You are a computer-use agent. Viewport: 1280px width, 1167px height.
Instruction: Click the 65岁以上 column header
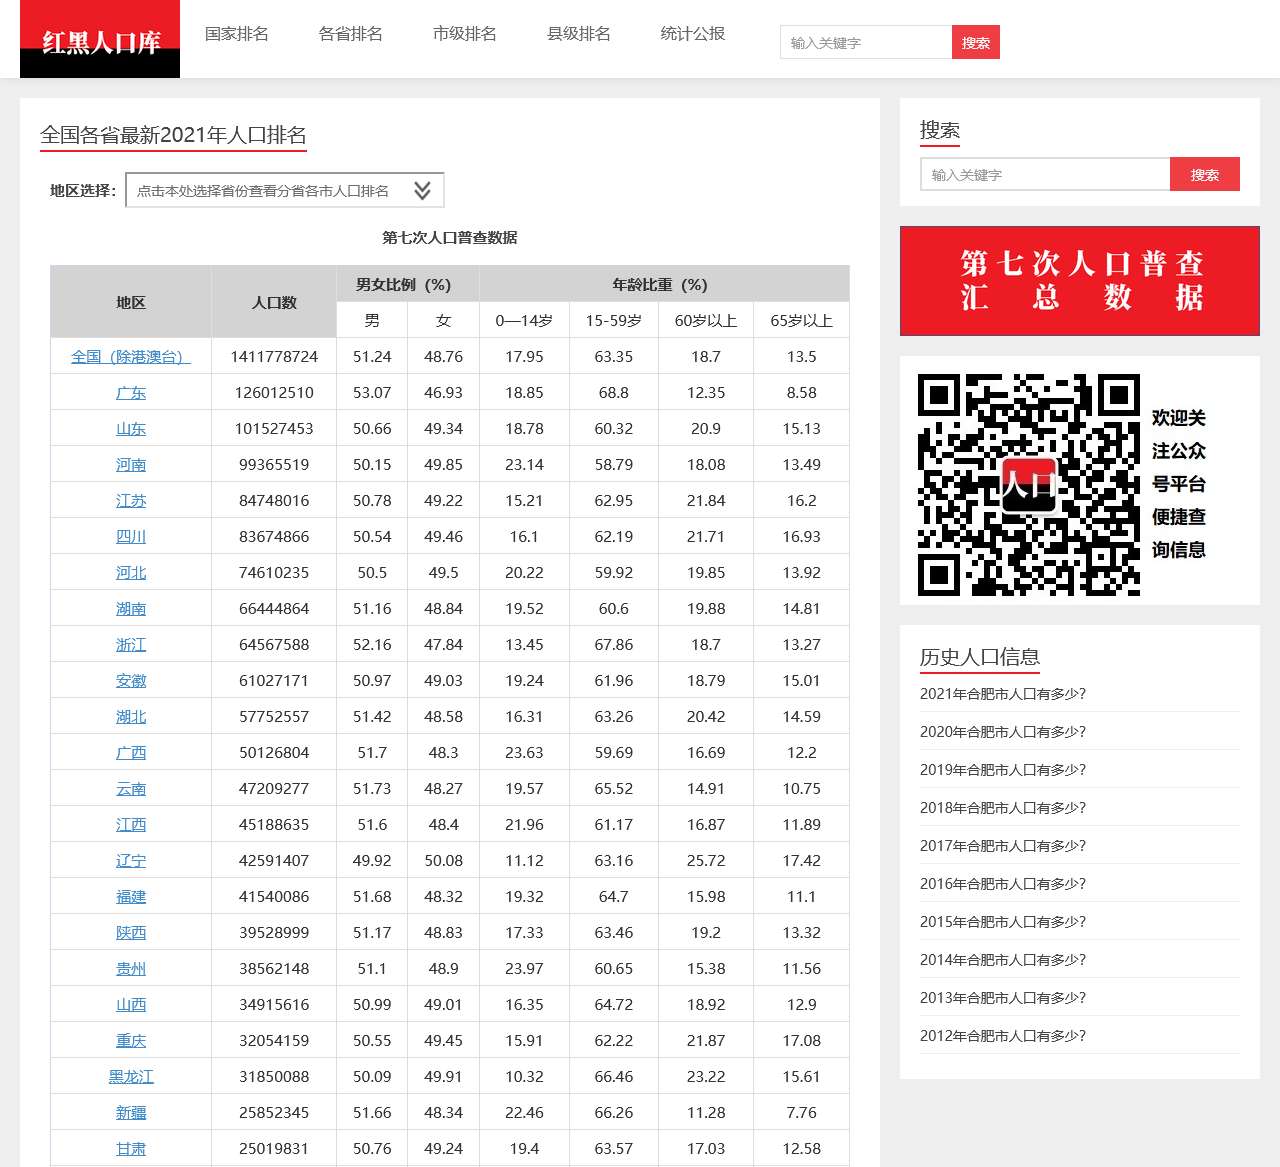tap(801, 320)
